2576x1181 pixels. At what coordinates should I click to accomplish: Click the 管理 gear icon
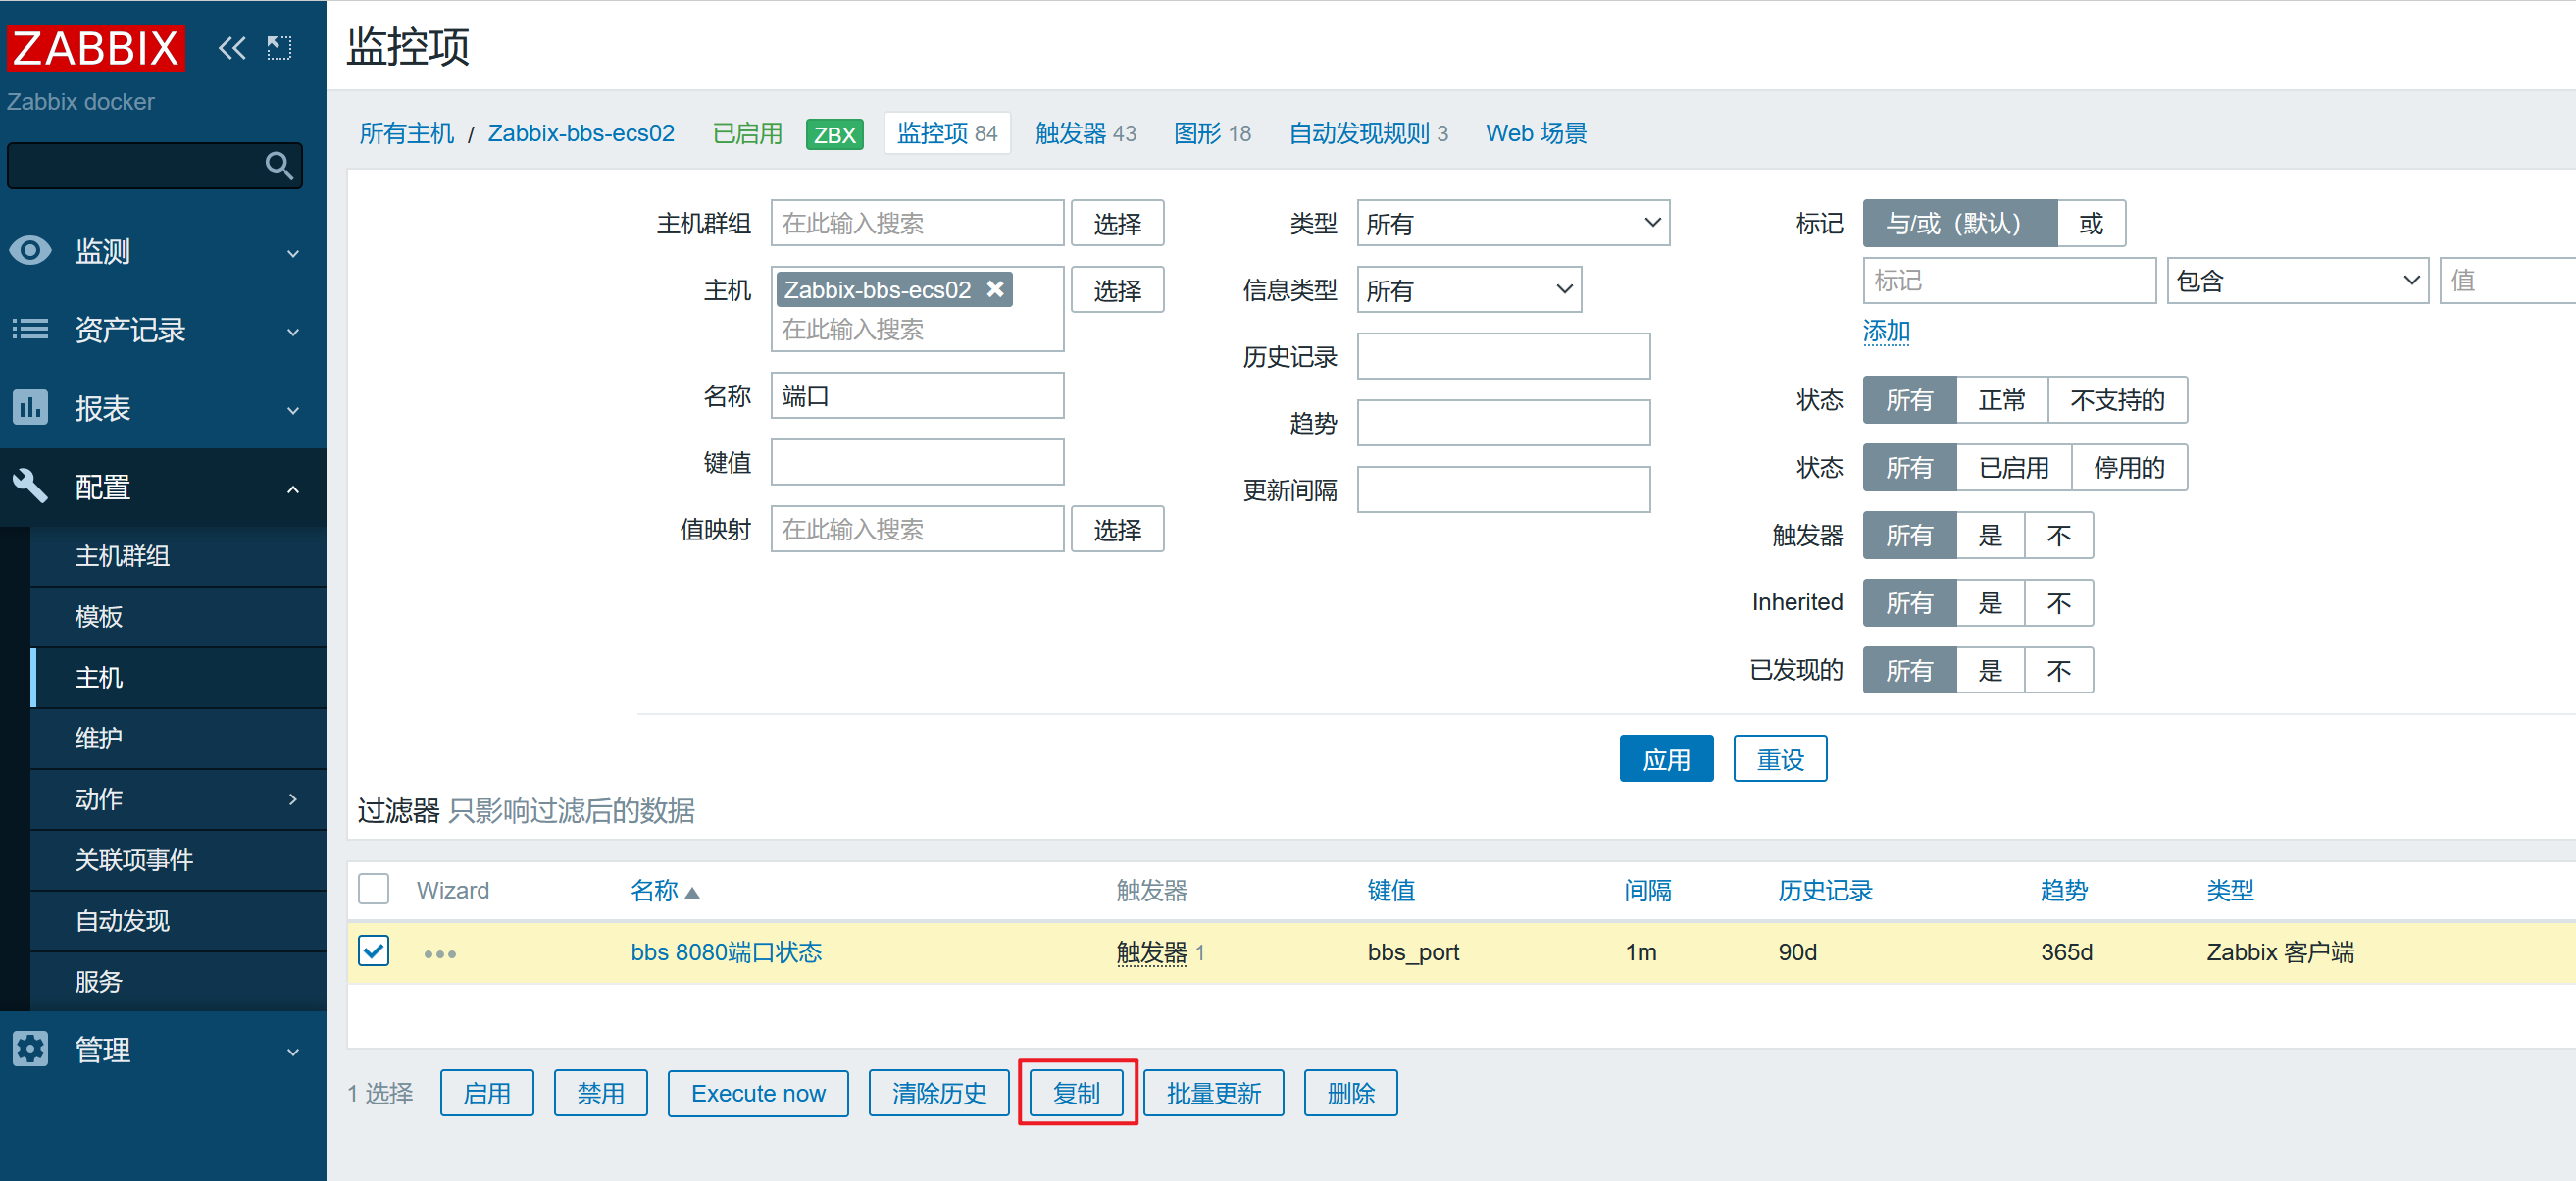click(30, 1049)
